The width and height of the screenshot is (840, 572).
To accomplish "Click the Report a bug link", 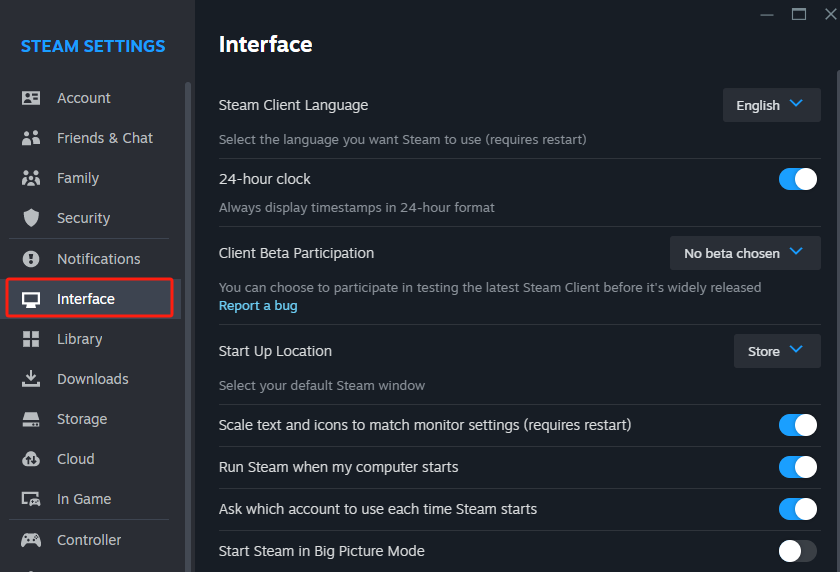I will [258, 306].
